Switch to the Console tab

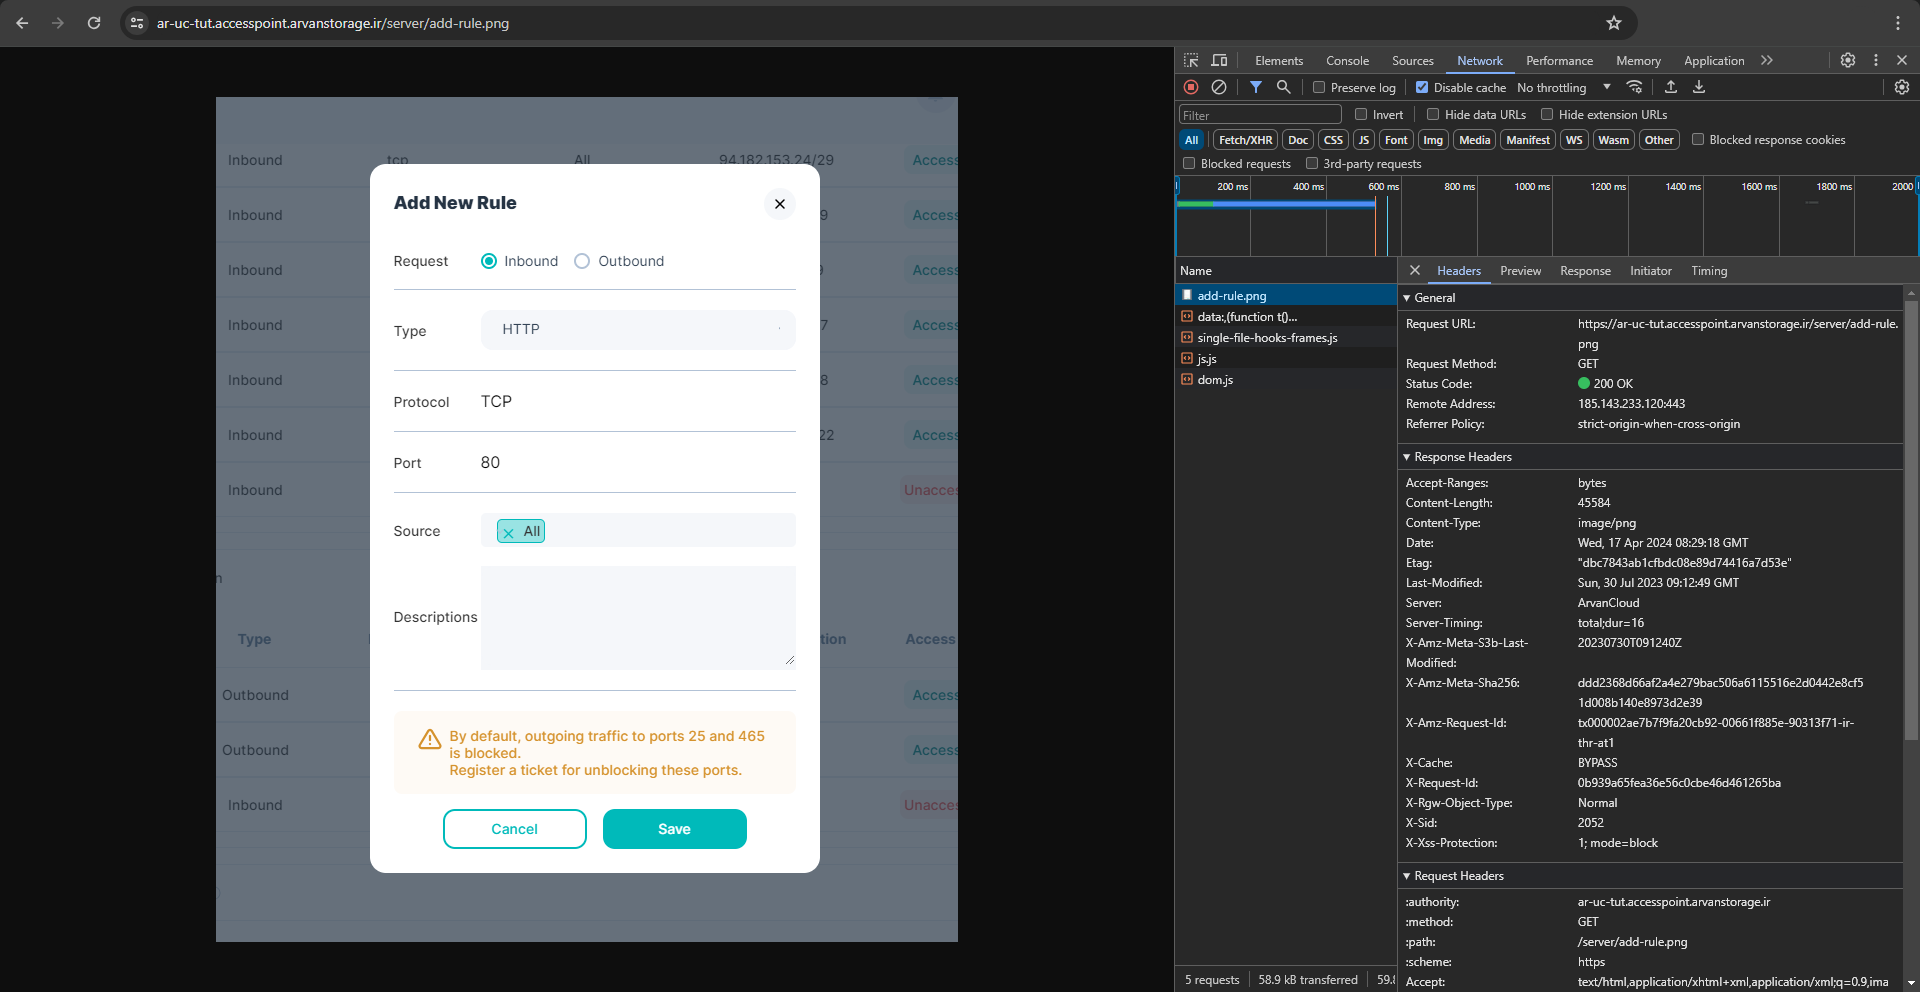point(1347,61)
